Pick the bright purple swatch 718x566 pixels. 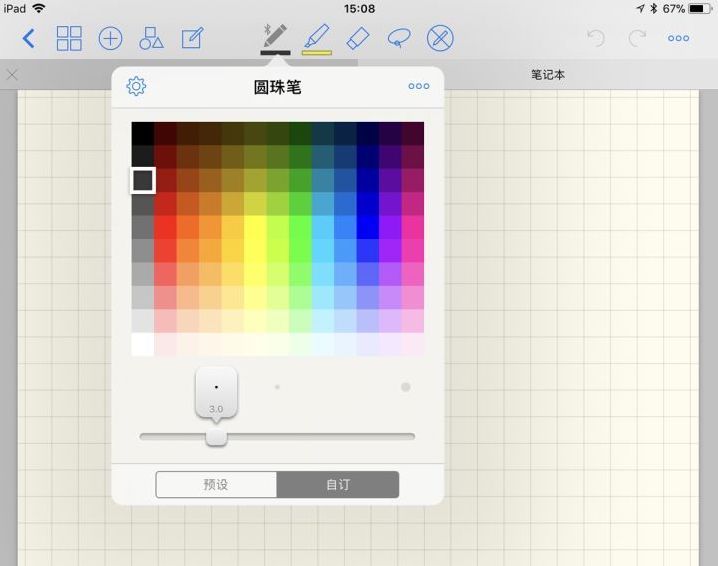click(x=390, y=227)
